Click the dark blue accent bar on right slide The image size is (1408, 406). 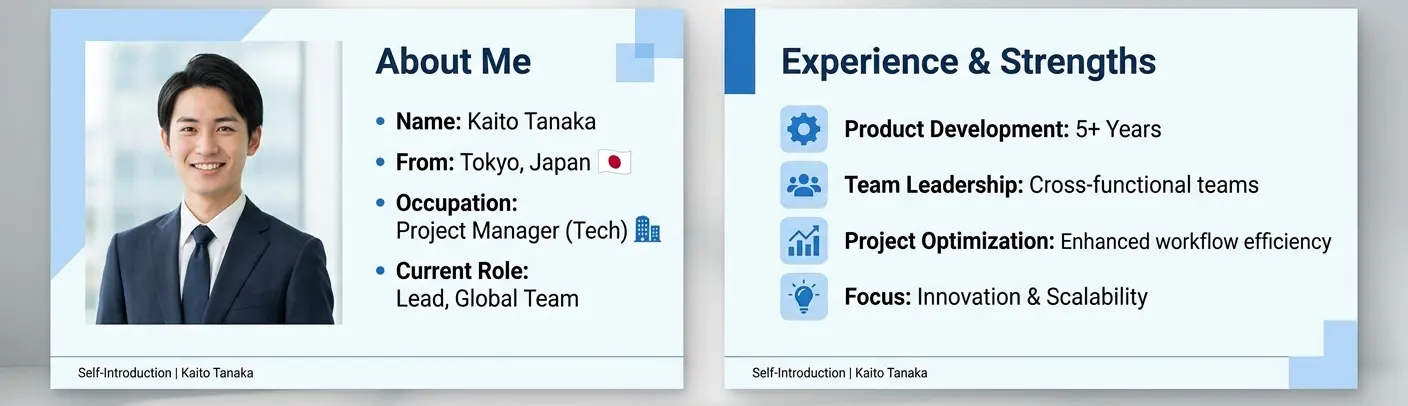click(x=740, y=51)
